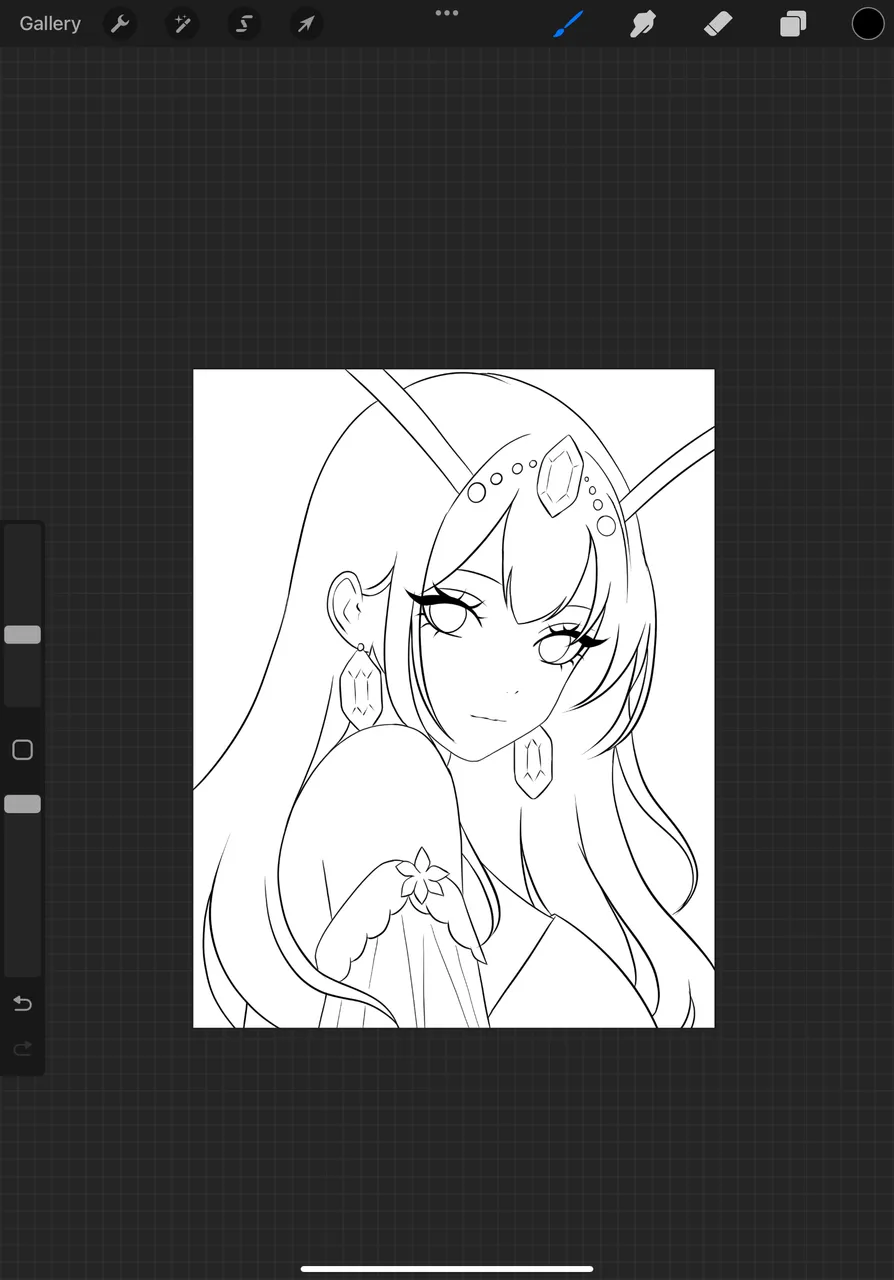Screen dimensions: 894x1280
Task: Click the brush size slider handle
Action: [22, 634]
